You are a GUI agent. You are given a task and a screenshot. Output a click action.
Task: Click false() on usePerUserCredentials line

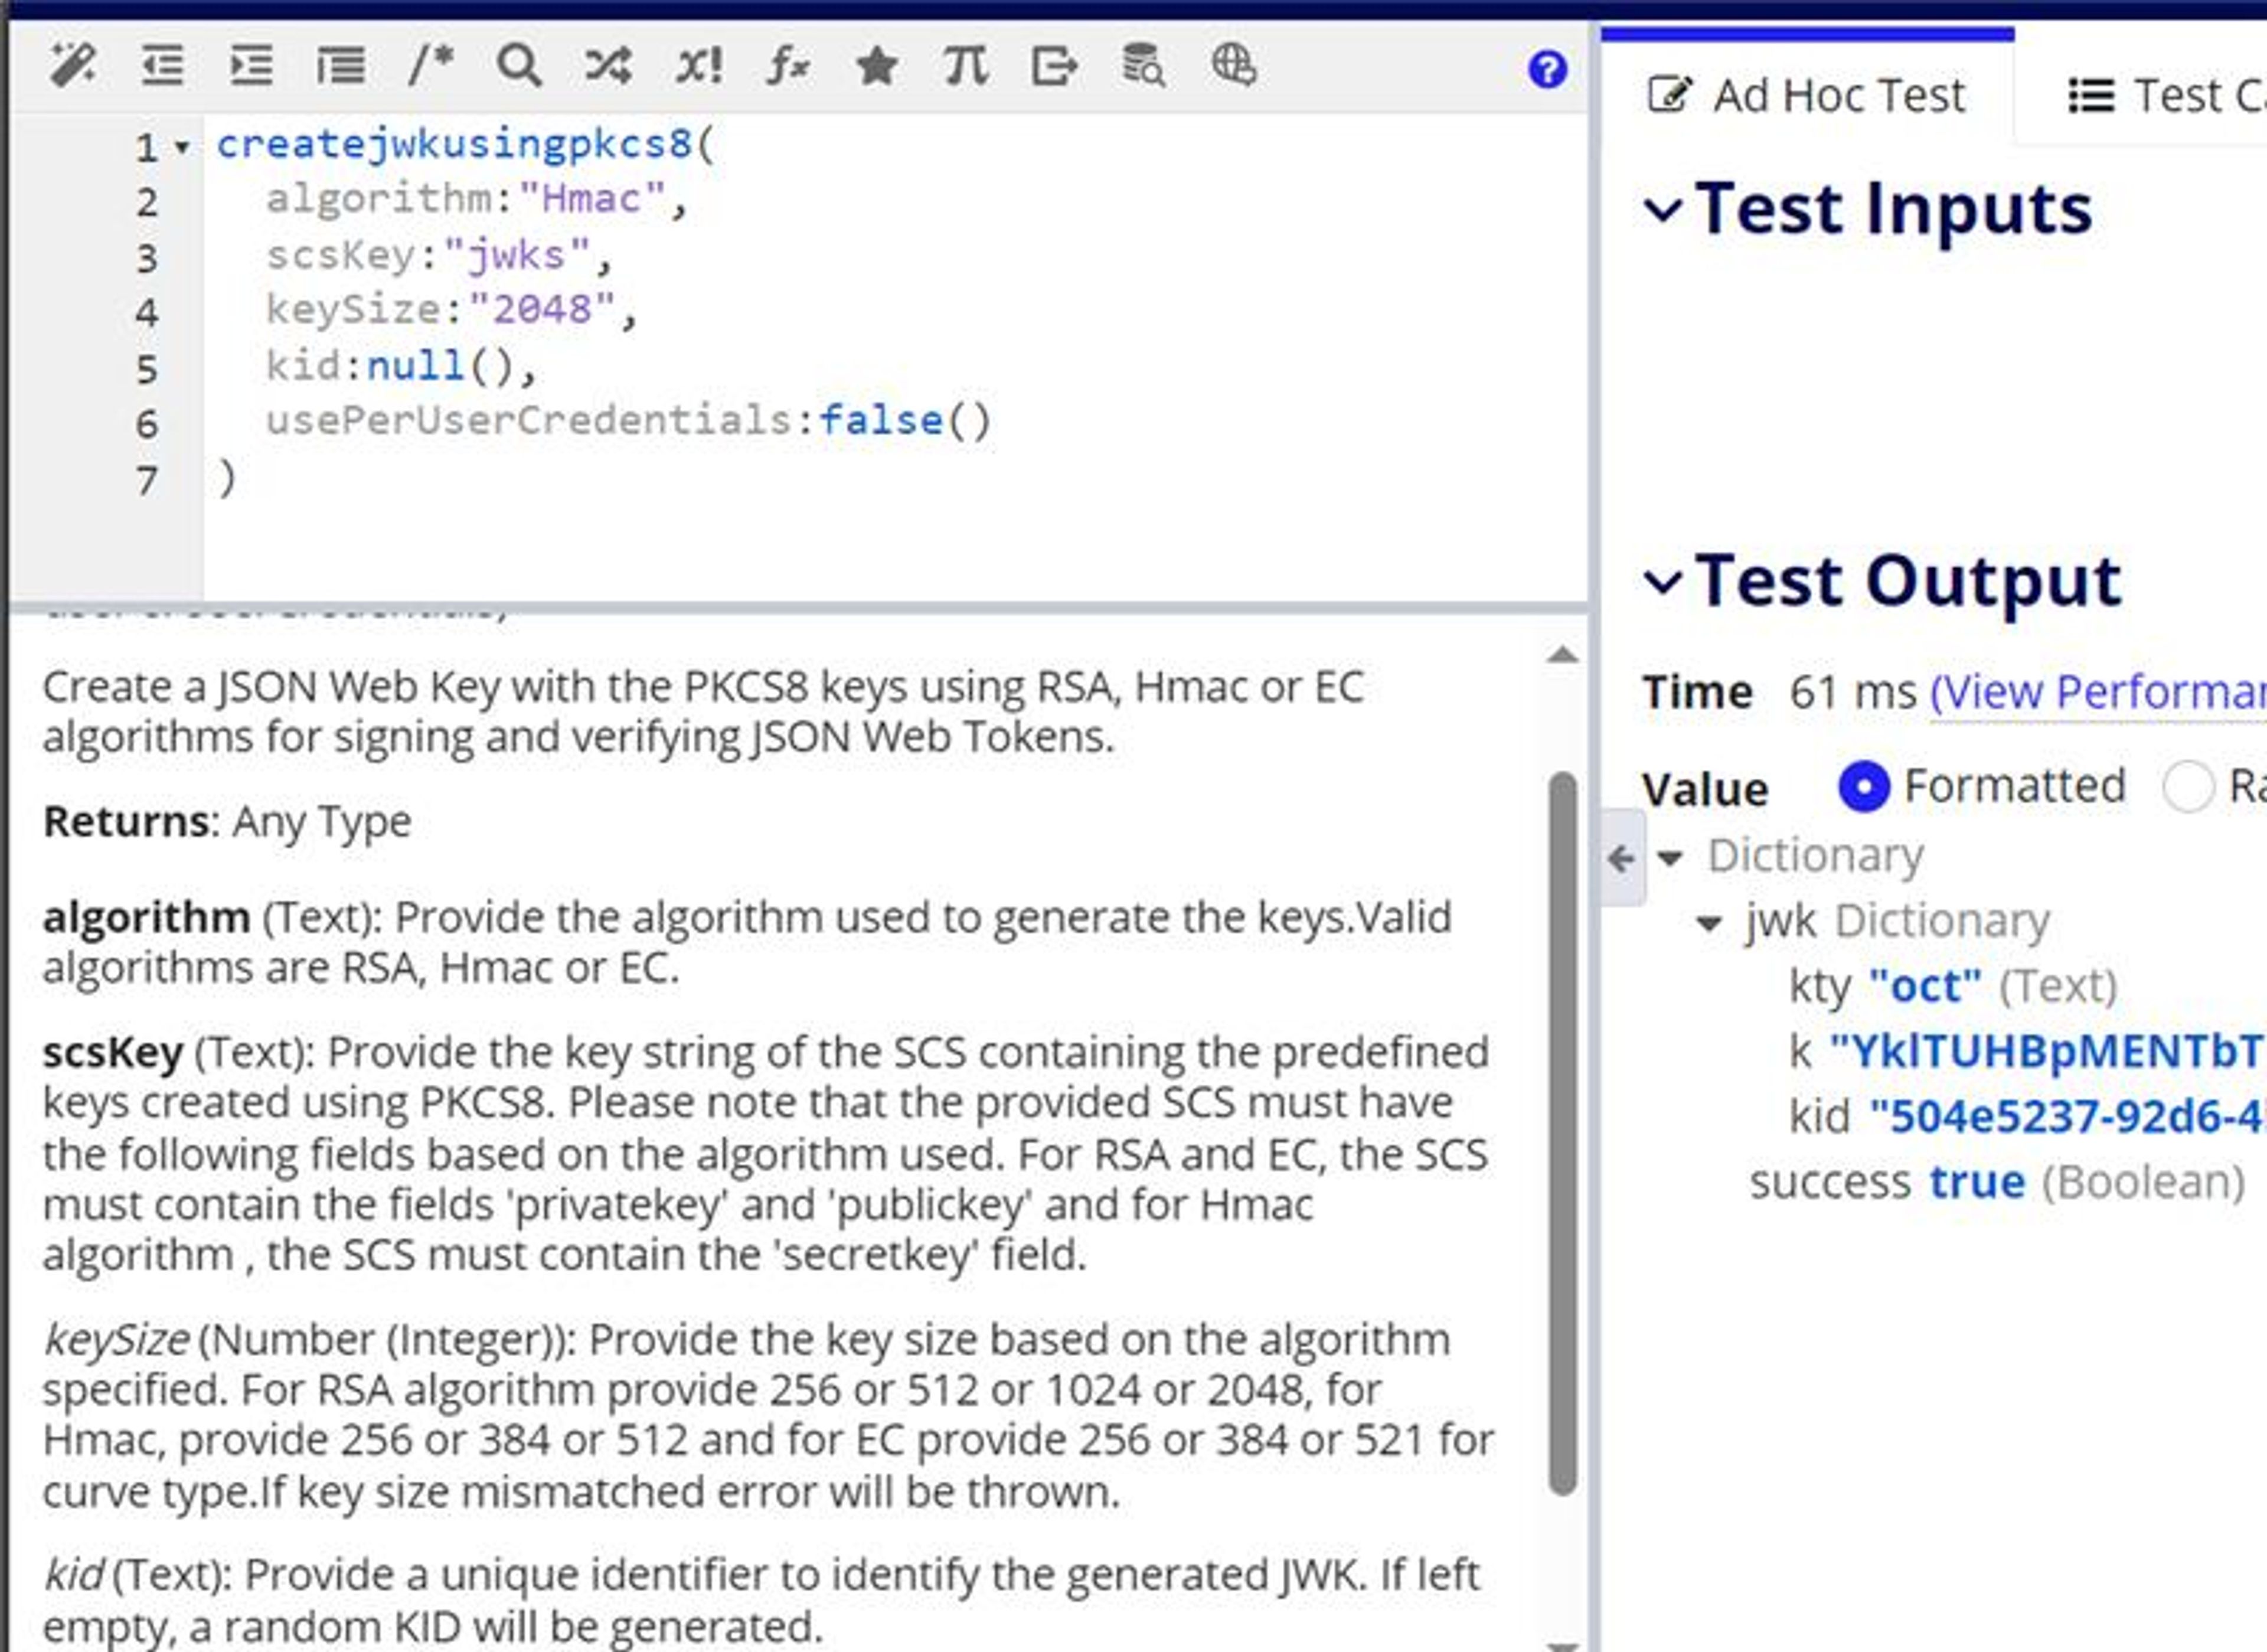[906, 421]
